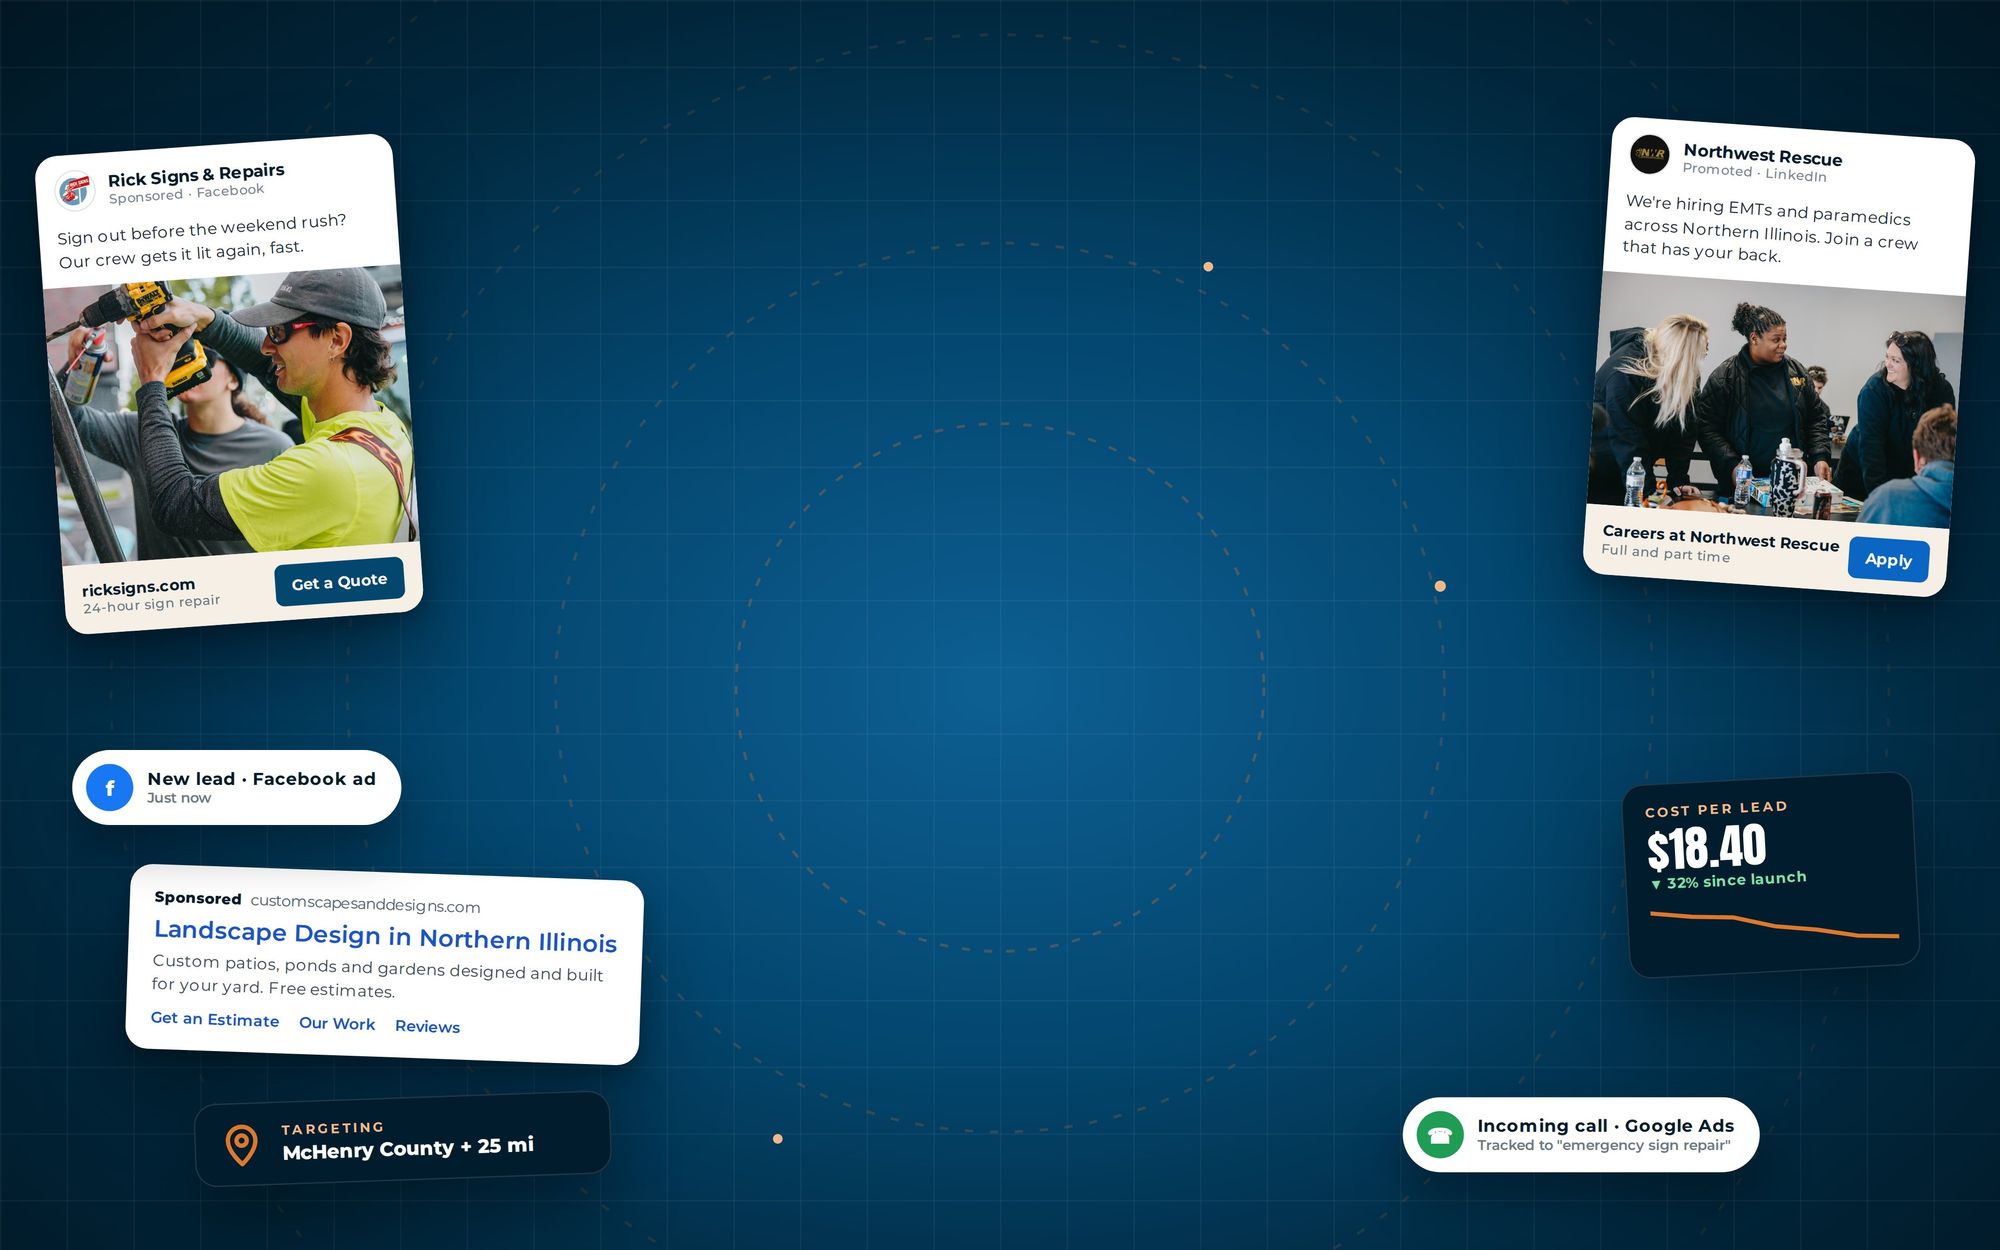
Task: Click the "Incoming call · Google Ads" text
Action: (1605, 1126)
